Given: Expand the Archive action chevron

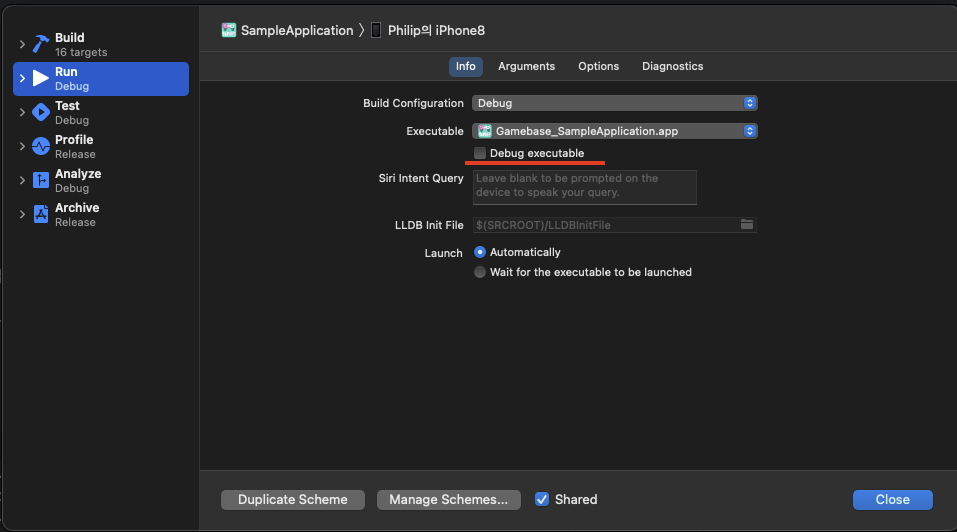Looking at the screenshot, I should coord(22,214).
